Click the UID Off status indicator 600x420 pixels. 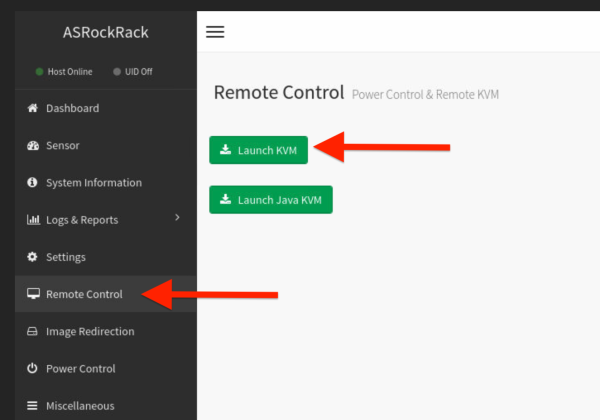(133, 72)
